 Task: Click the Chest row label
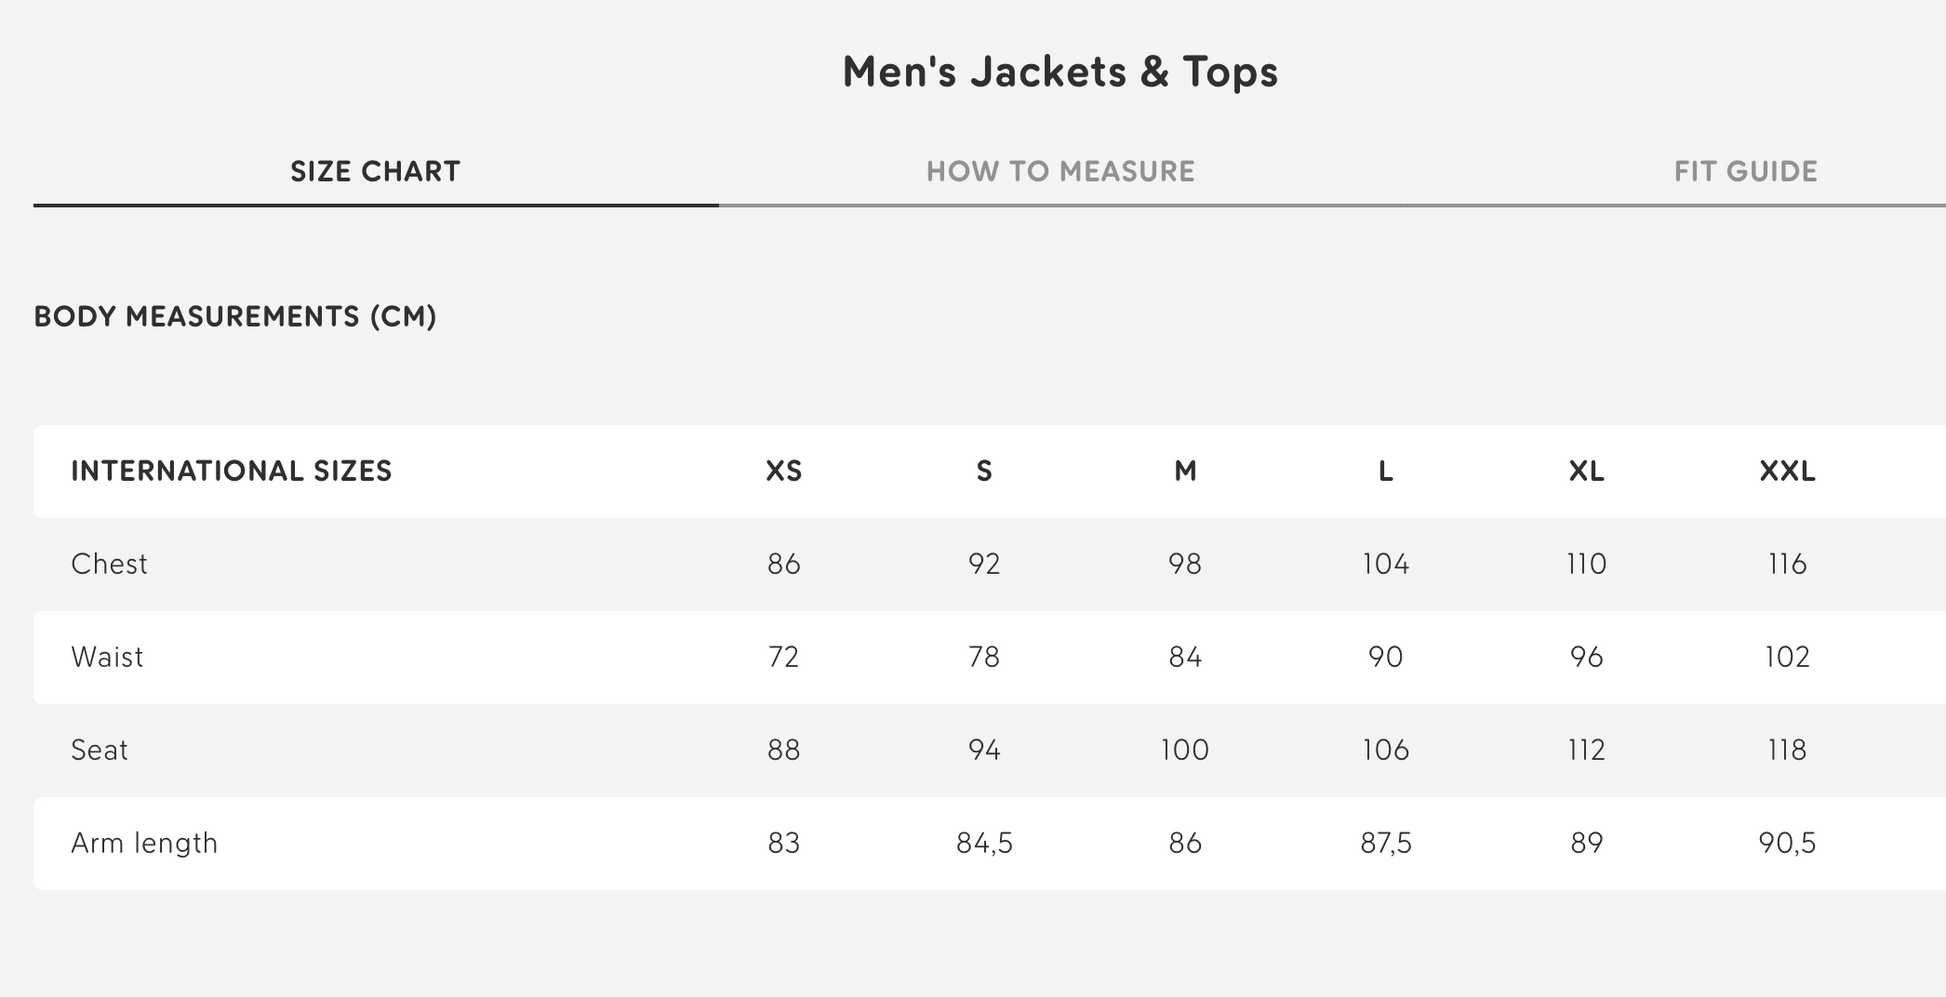pos(109,563)
